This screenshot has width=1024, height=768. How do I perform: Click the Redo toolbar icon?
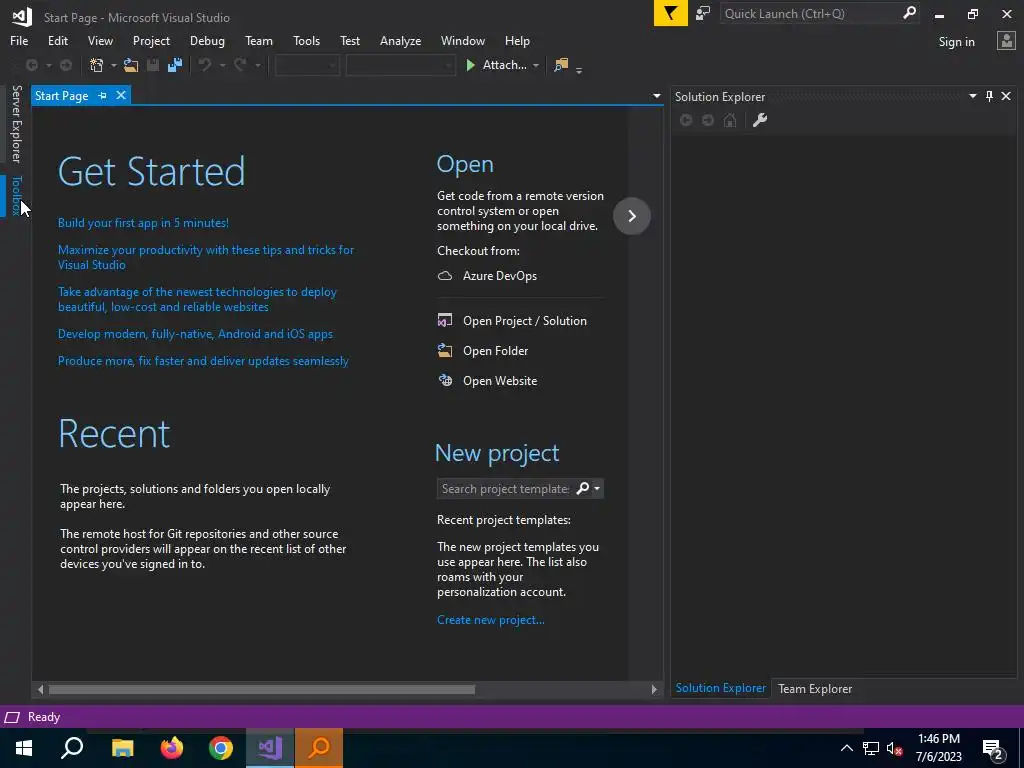(240, 65)
